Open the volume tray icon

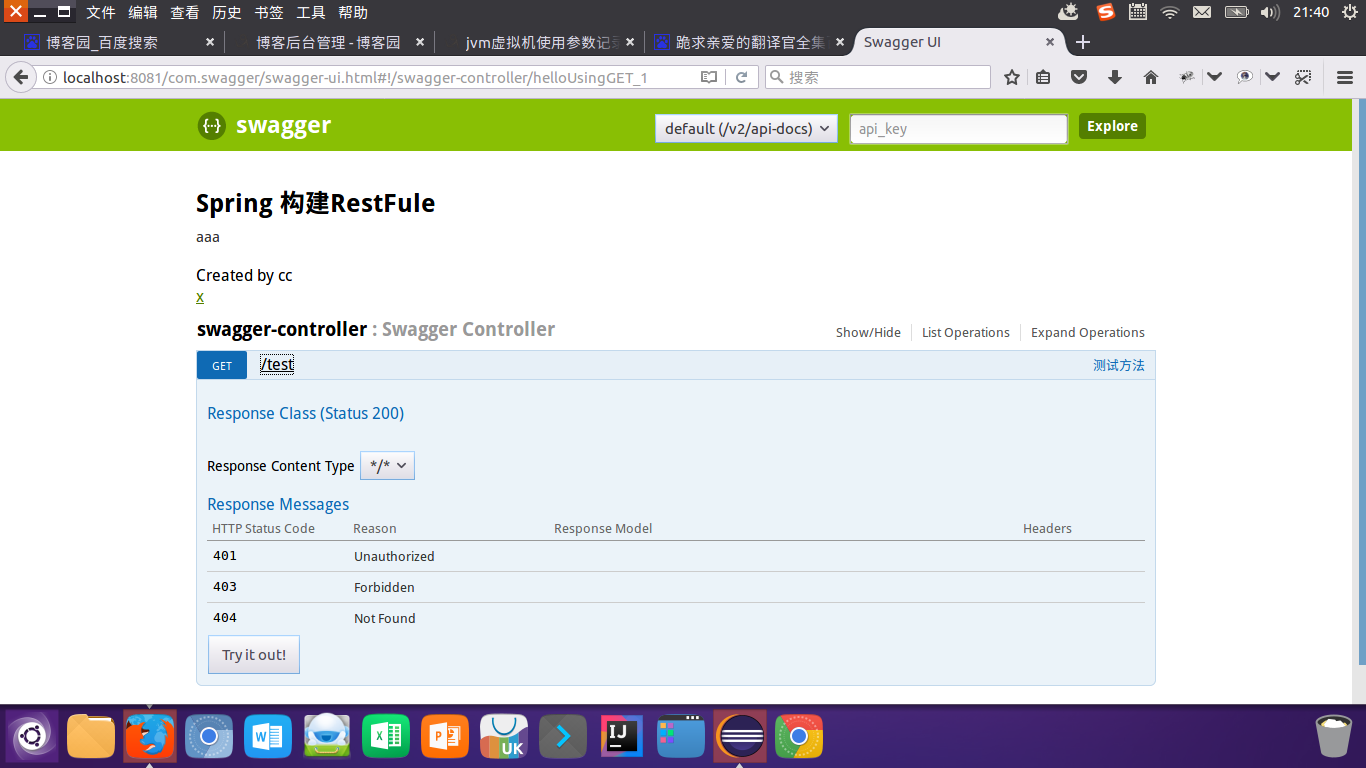point(1270,12)
